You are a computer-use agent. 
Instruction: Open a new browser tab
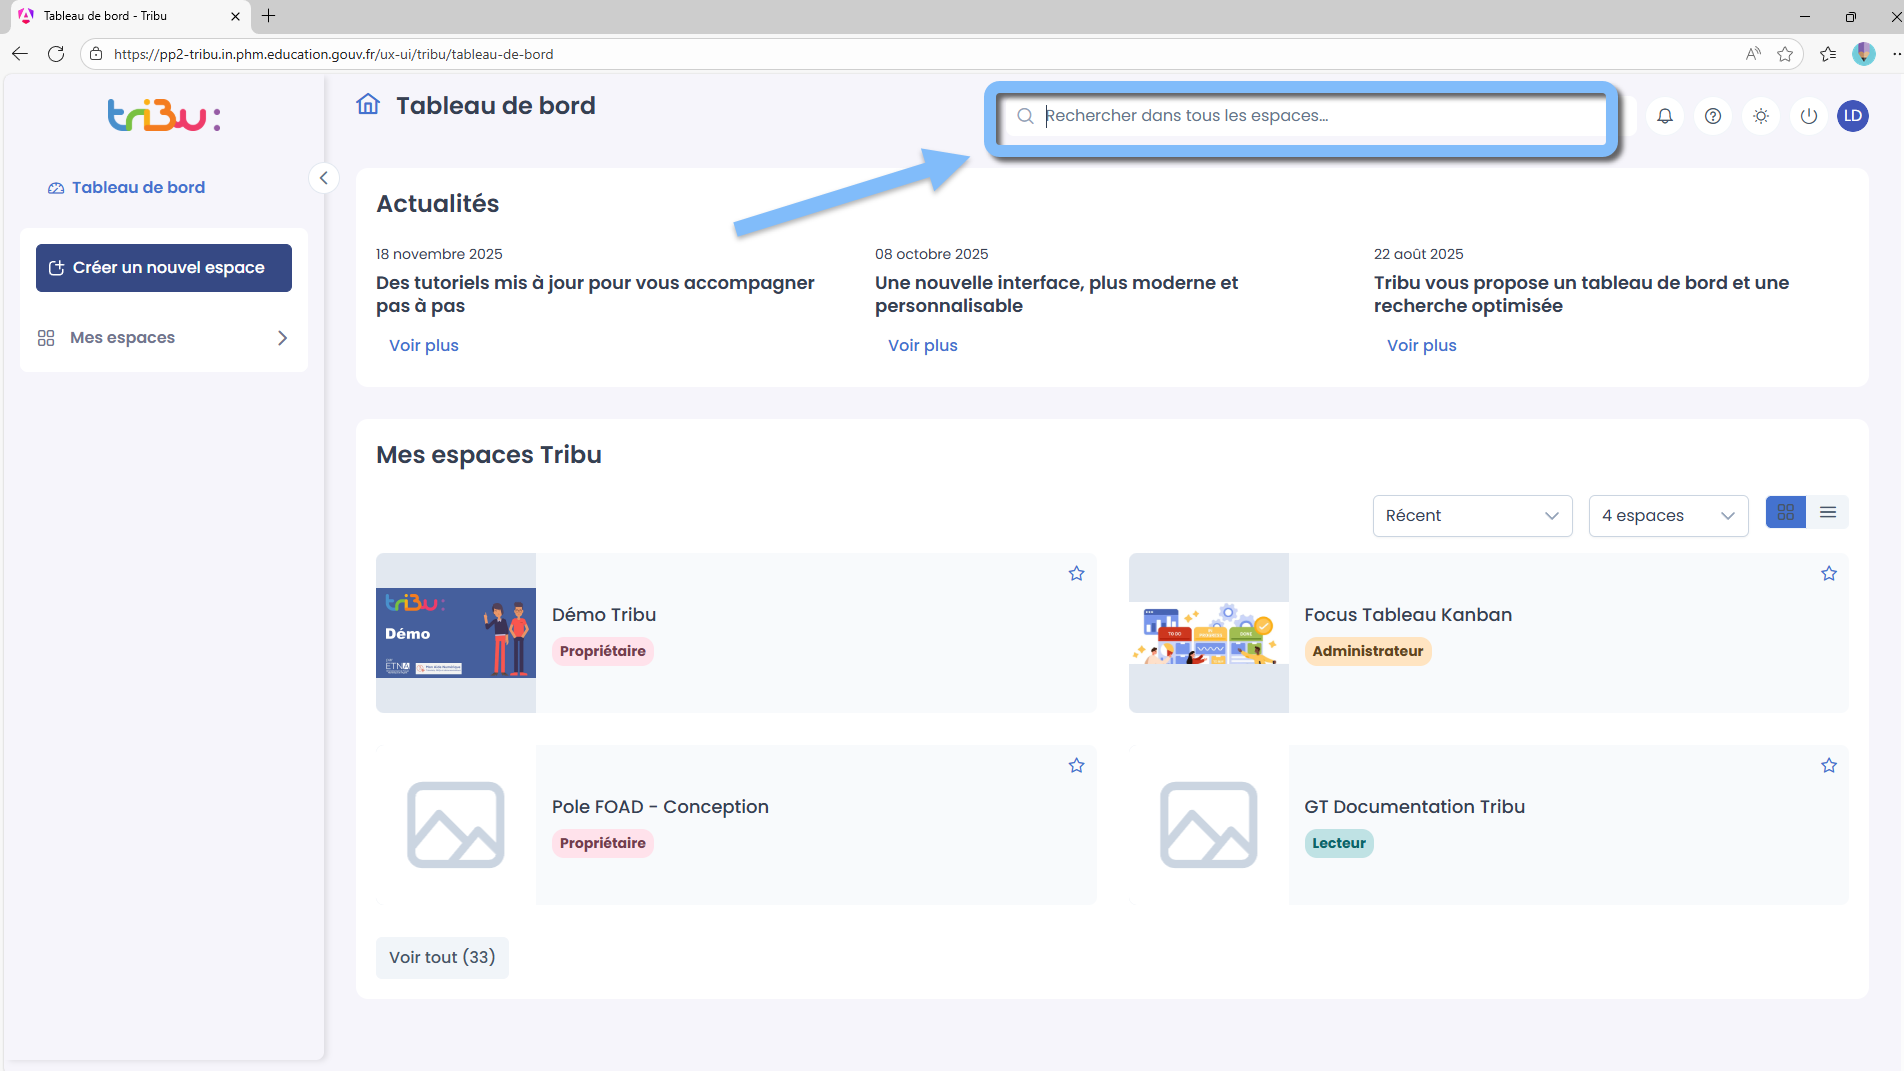(268, 16)
